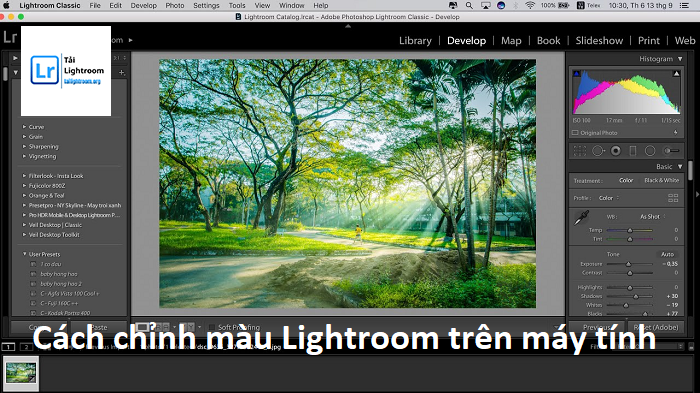700x393 pixels.
Task: Expand the Vignetting preset group
Action: [x=24, y=156]
